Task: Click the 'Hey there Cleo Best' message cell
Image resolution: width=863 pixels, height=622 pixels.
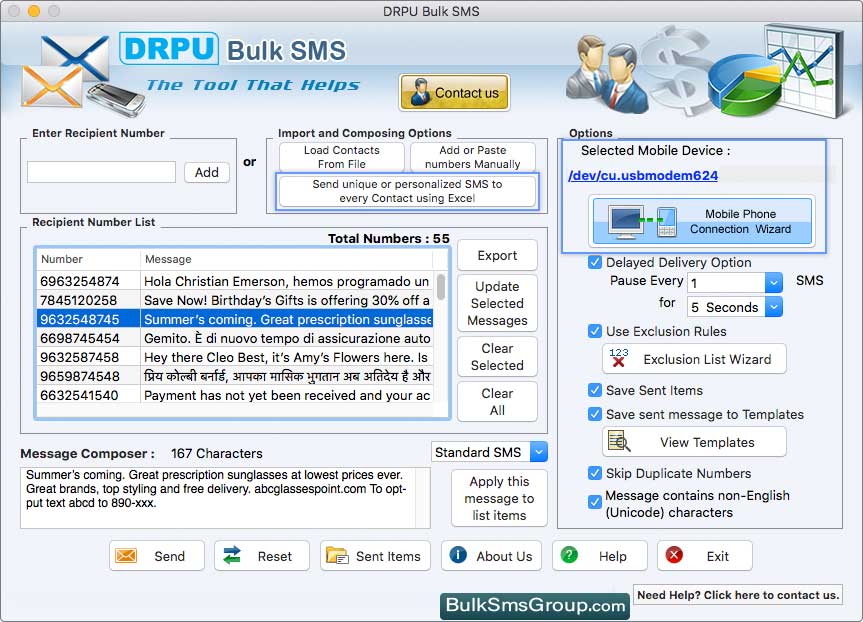Action: click(x=287, y=357)
